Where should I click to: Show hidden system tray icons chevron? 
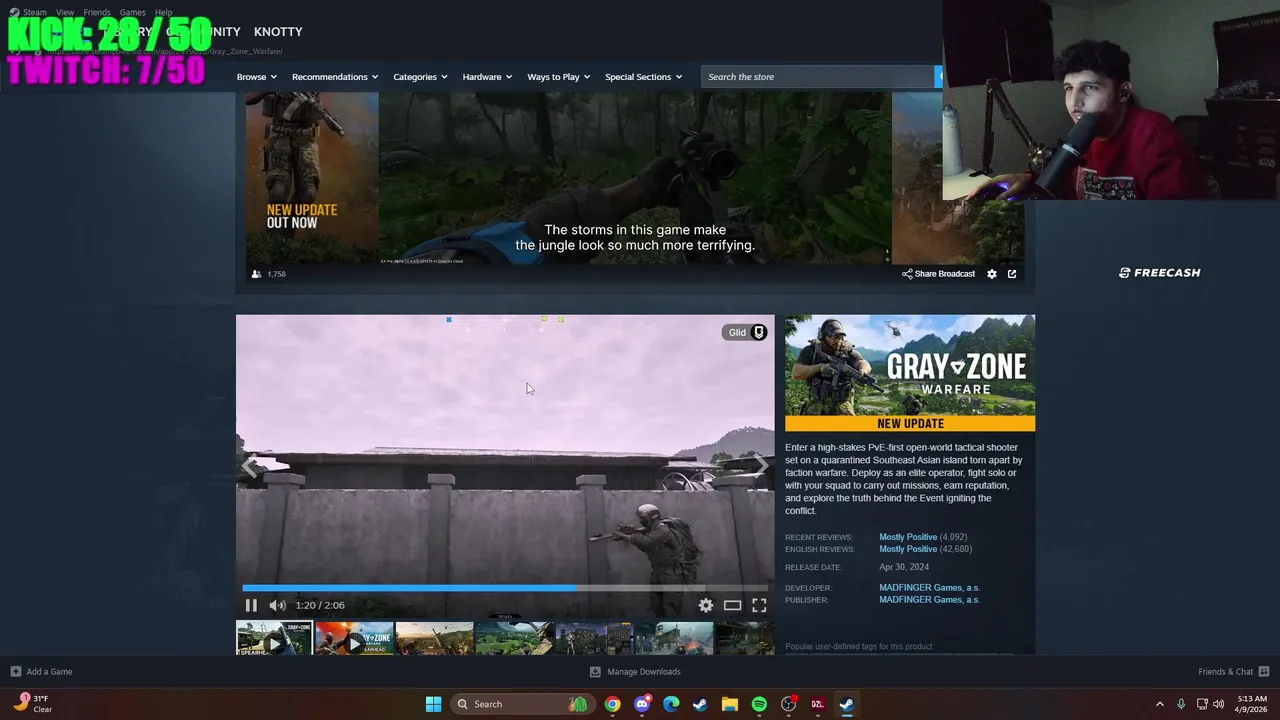pyautogui.click(x=1160, y=704)
